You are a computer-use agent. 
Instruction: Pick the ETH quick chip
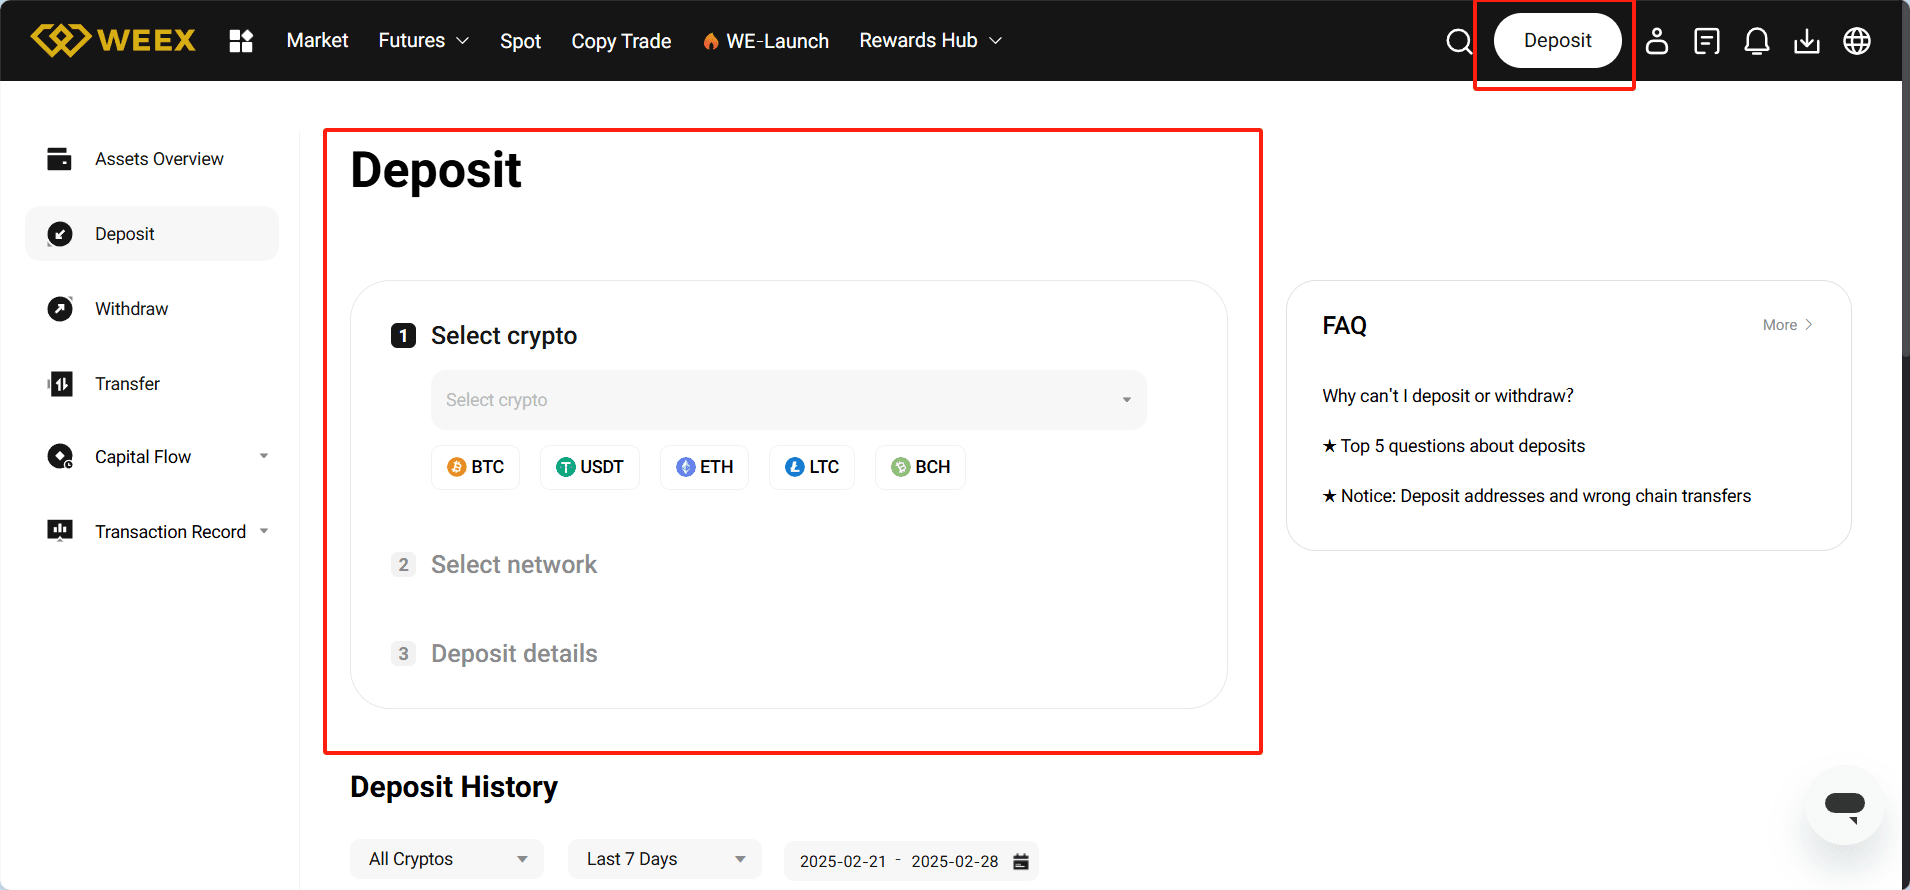[x=705, y=467]
